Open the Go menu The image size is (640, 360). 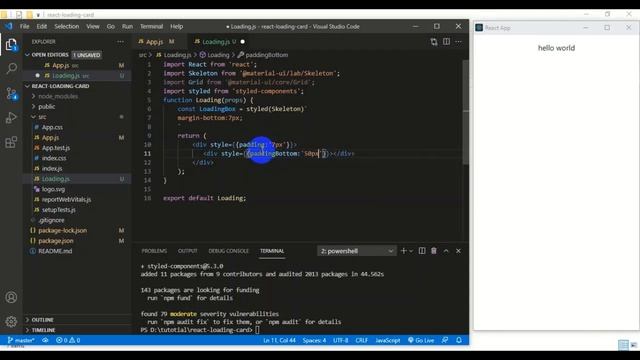coord(111,27)
